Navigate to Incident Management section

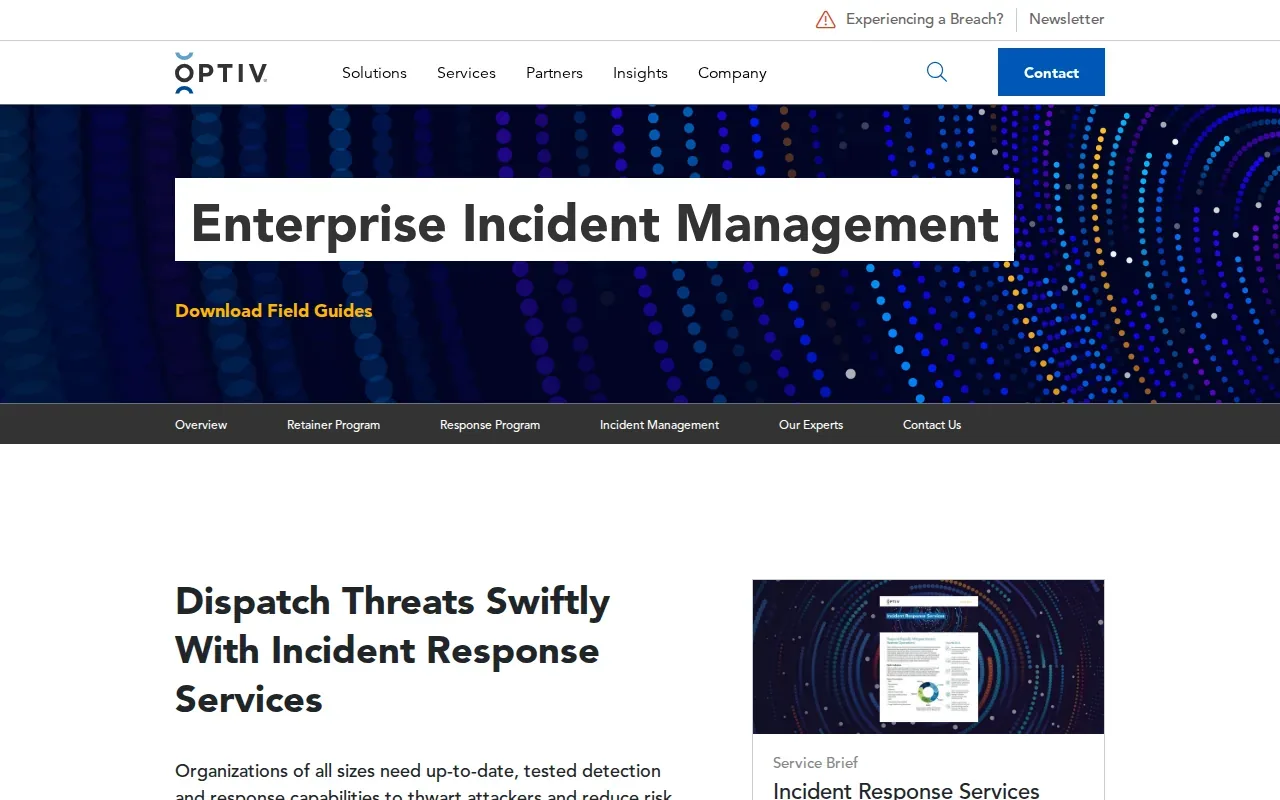[659, 425]
